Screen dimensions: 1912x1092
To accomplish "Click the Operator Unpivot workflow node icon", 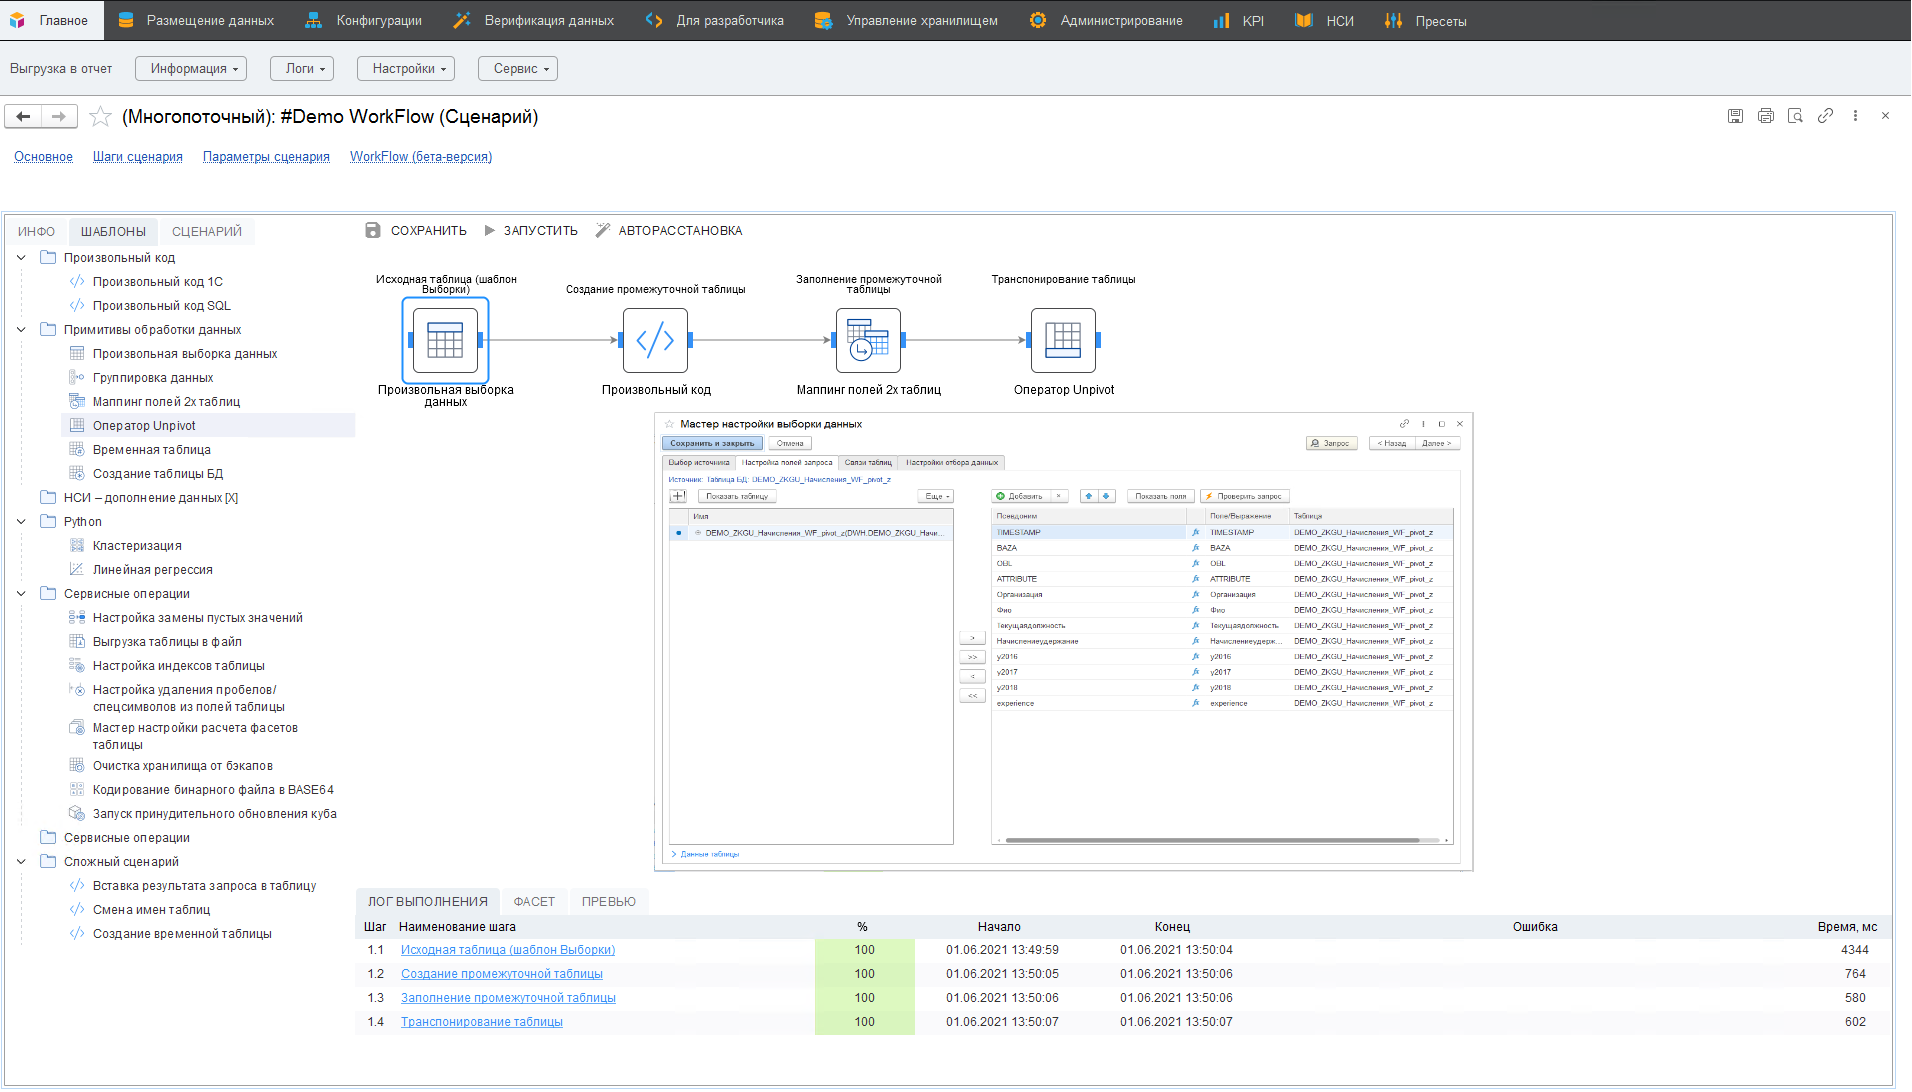I will pyautogui.click(x=1063, y=340).
